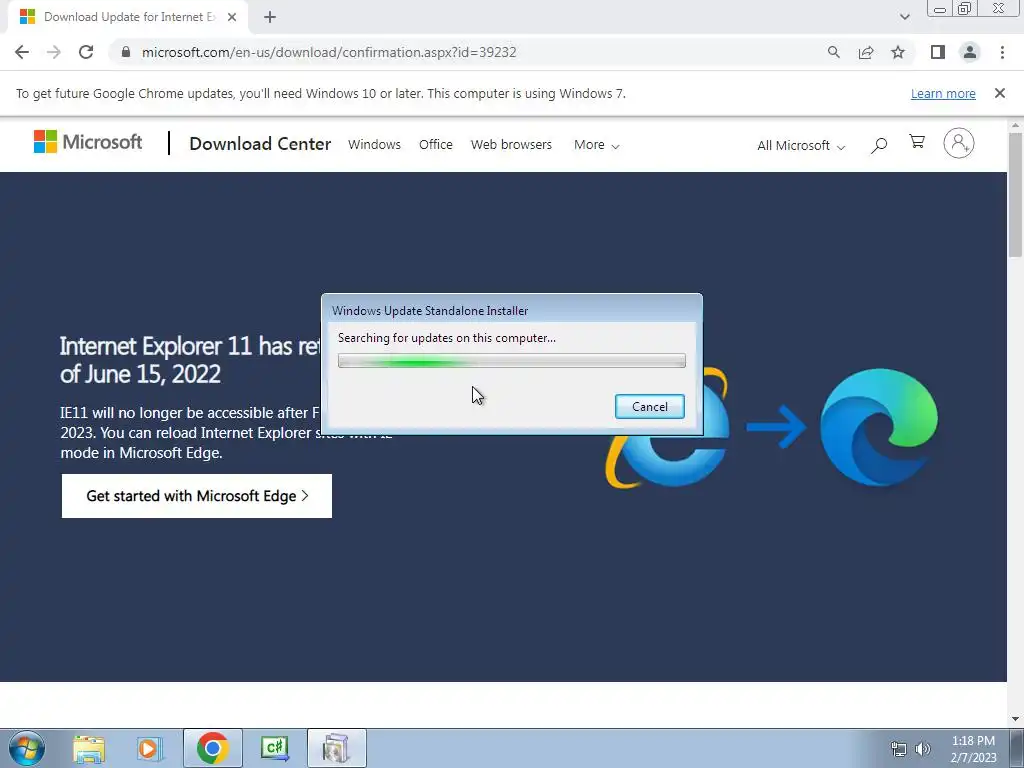Share this page icon in address bar

click(x=866, y=52)
